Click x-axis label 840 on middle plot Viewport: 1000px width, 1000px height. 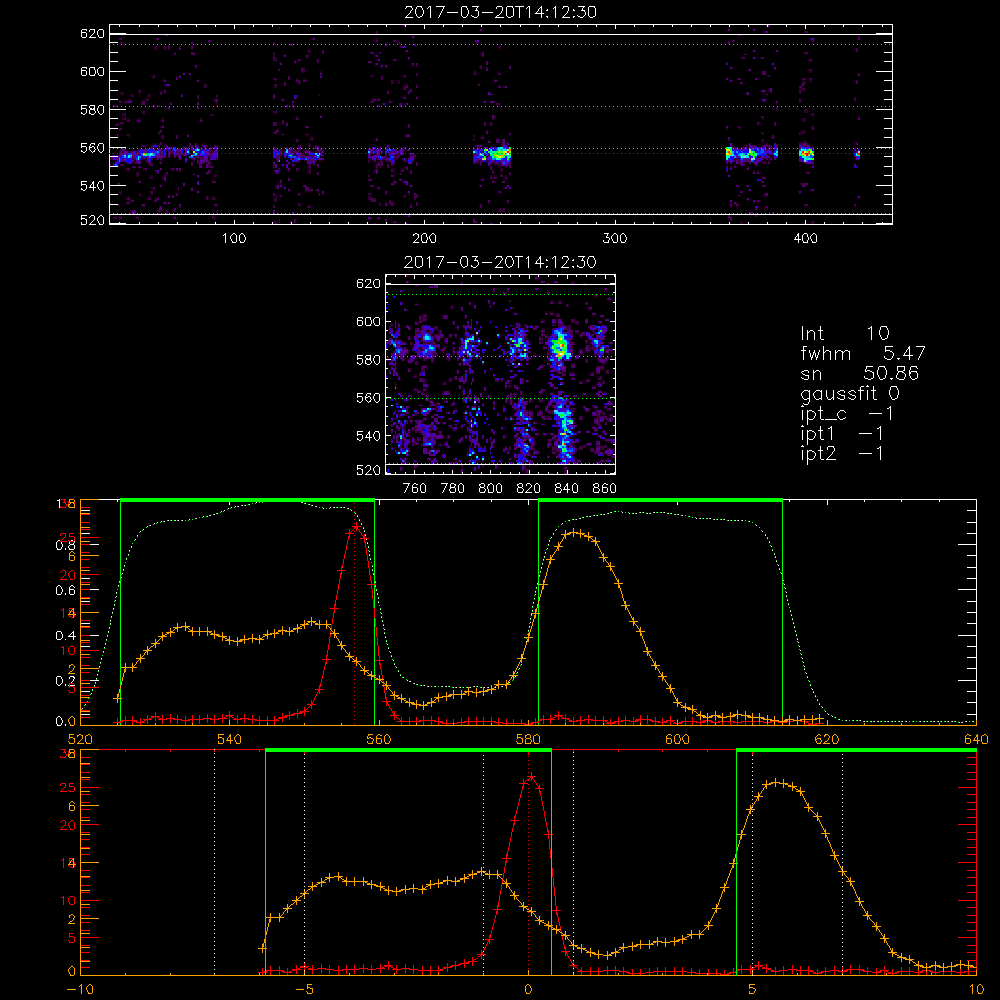pos(566,489)
